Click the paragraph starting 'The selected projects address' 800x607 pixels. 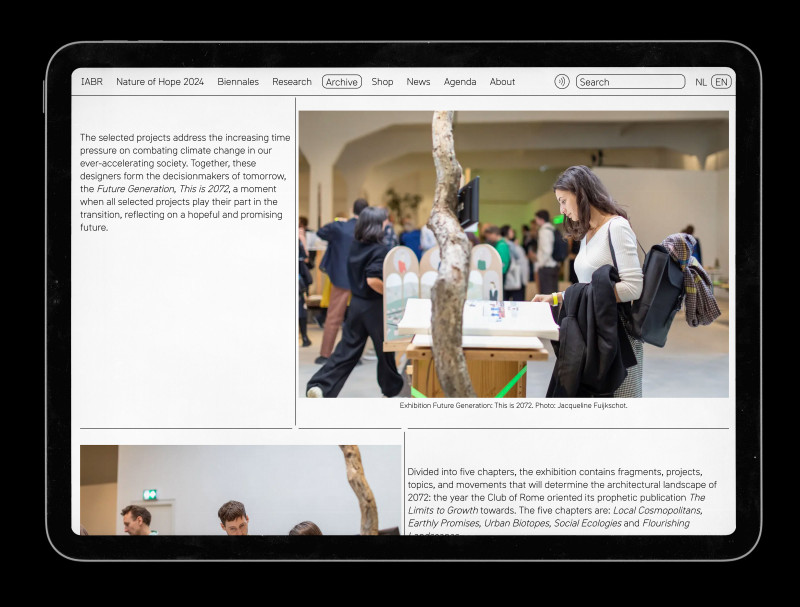pos(185,183)
